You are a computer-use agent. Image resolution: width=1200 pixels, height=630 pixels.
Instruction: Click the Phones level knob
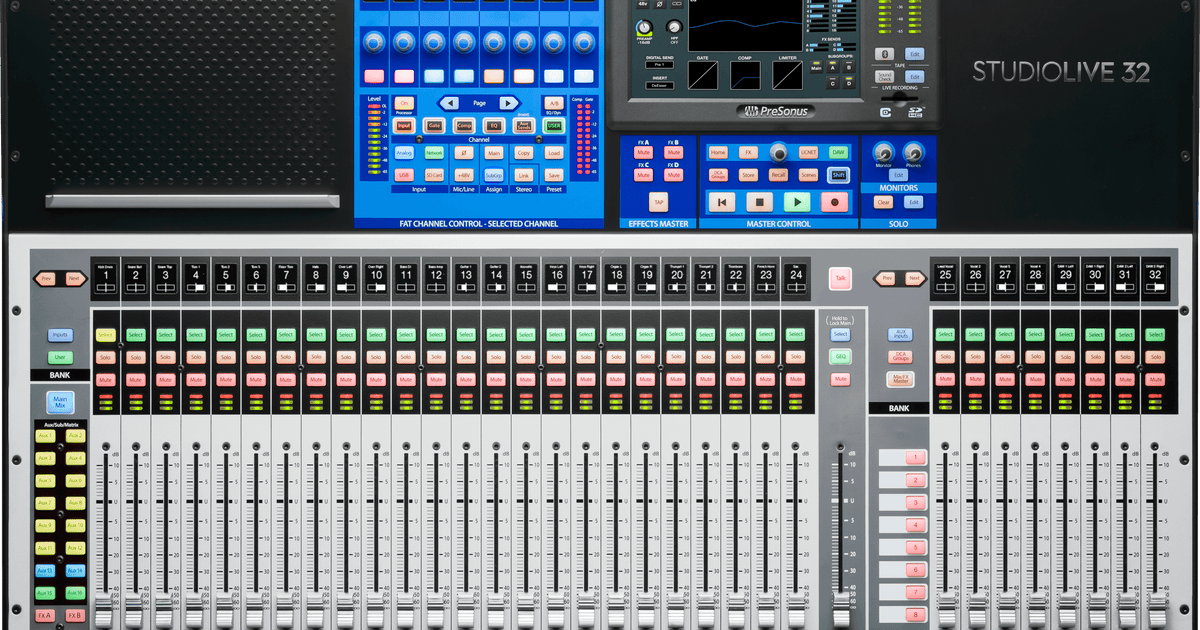pyautogui.click(x=914, y=153)
